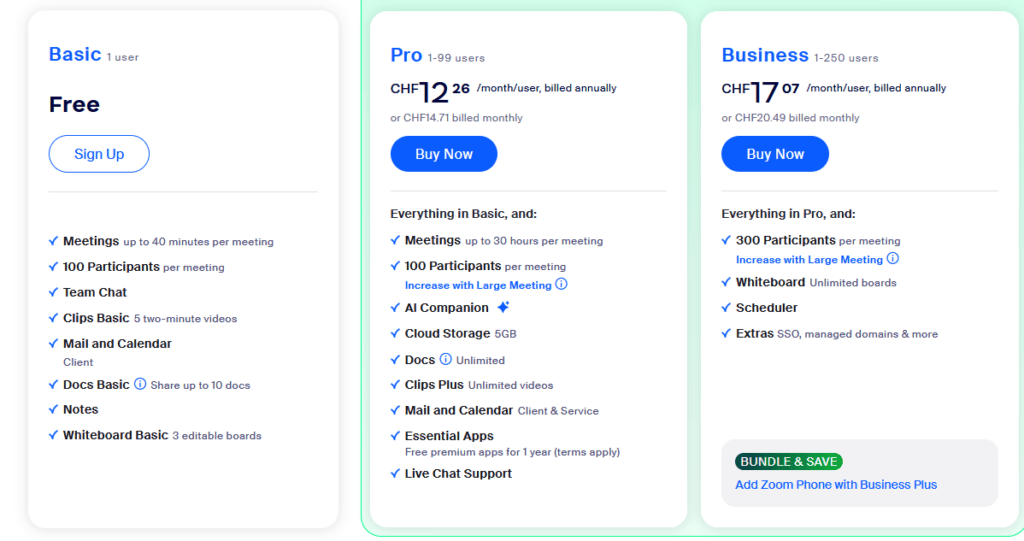
Task: Select the Pro plan title
Action: (x=406, y=55)
